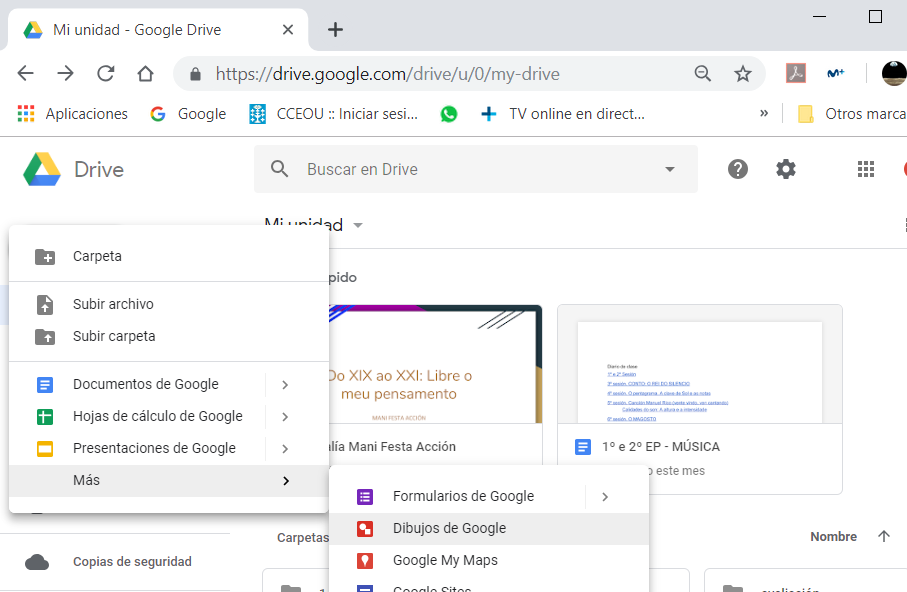907x592 pixels.
Task: Open the Adobe Acrobat extension icon
Action: click(x=796, y=74)
